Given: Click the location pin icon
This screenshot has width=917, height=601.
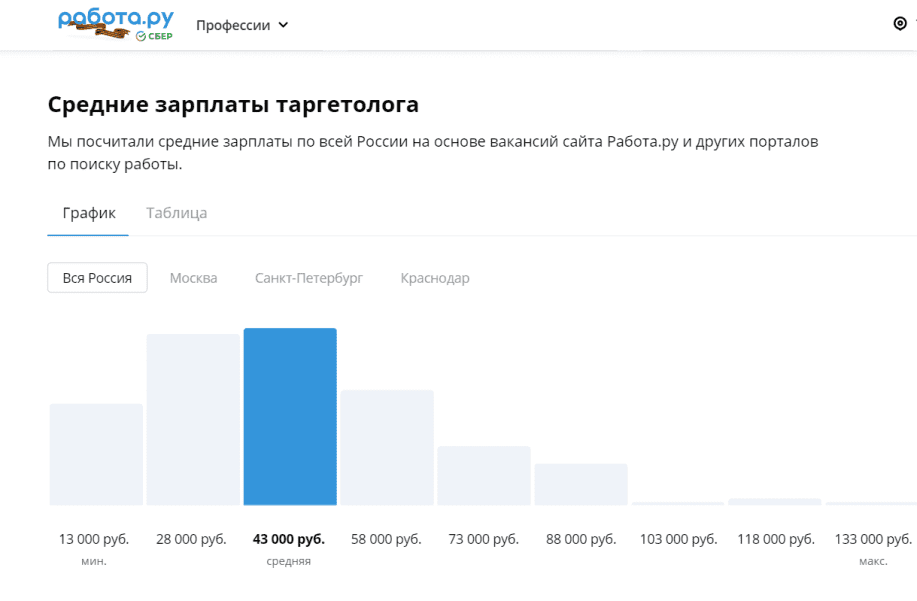Looking at the screenshot, I should [x=899, y=24].
